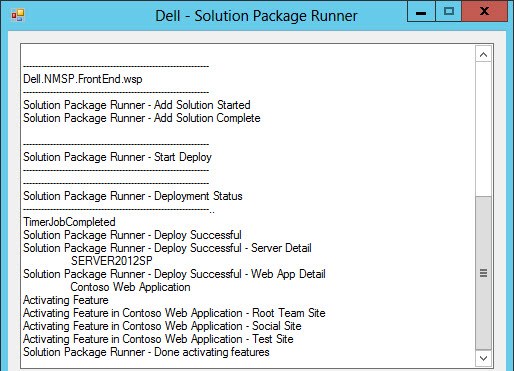Click the Contoso Web Application entry line
This screenshot has height=371, width=514.
pyautogui.click(x=130, y=287)
